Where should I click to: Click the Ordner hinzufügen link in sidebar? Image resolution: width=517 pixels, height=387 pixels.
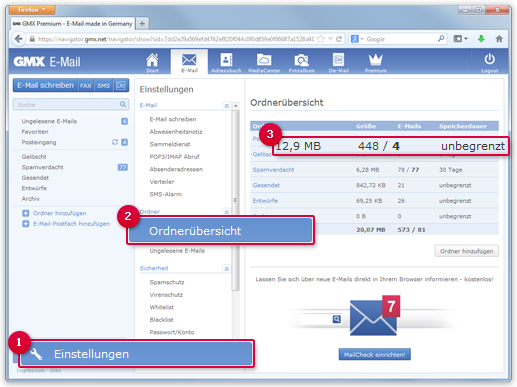tap(60, 213)
